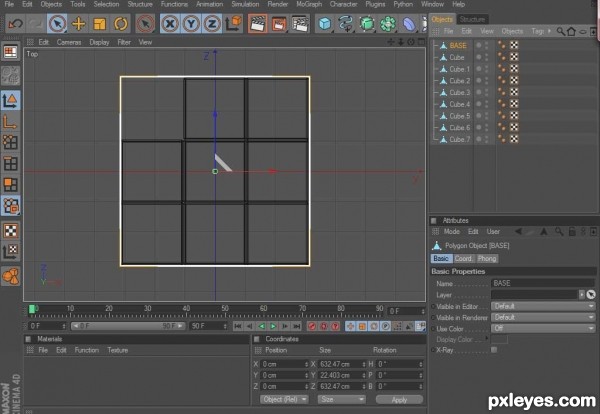Image resolution: width=600 pixels, height=414 pixels.
Task: Open Size mode dropdown
Action: 341,399
